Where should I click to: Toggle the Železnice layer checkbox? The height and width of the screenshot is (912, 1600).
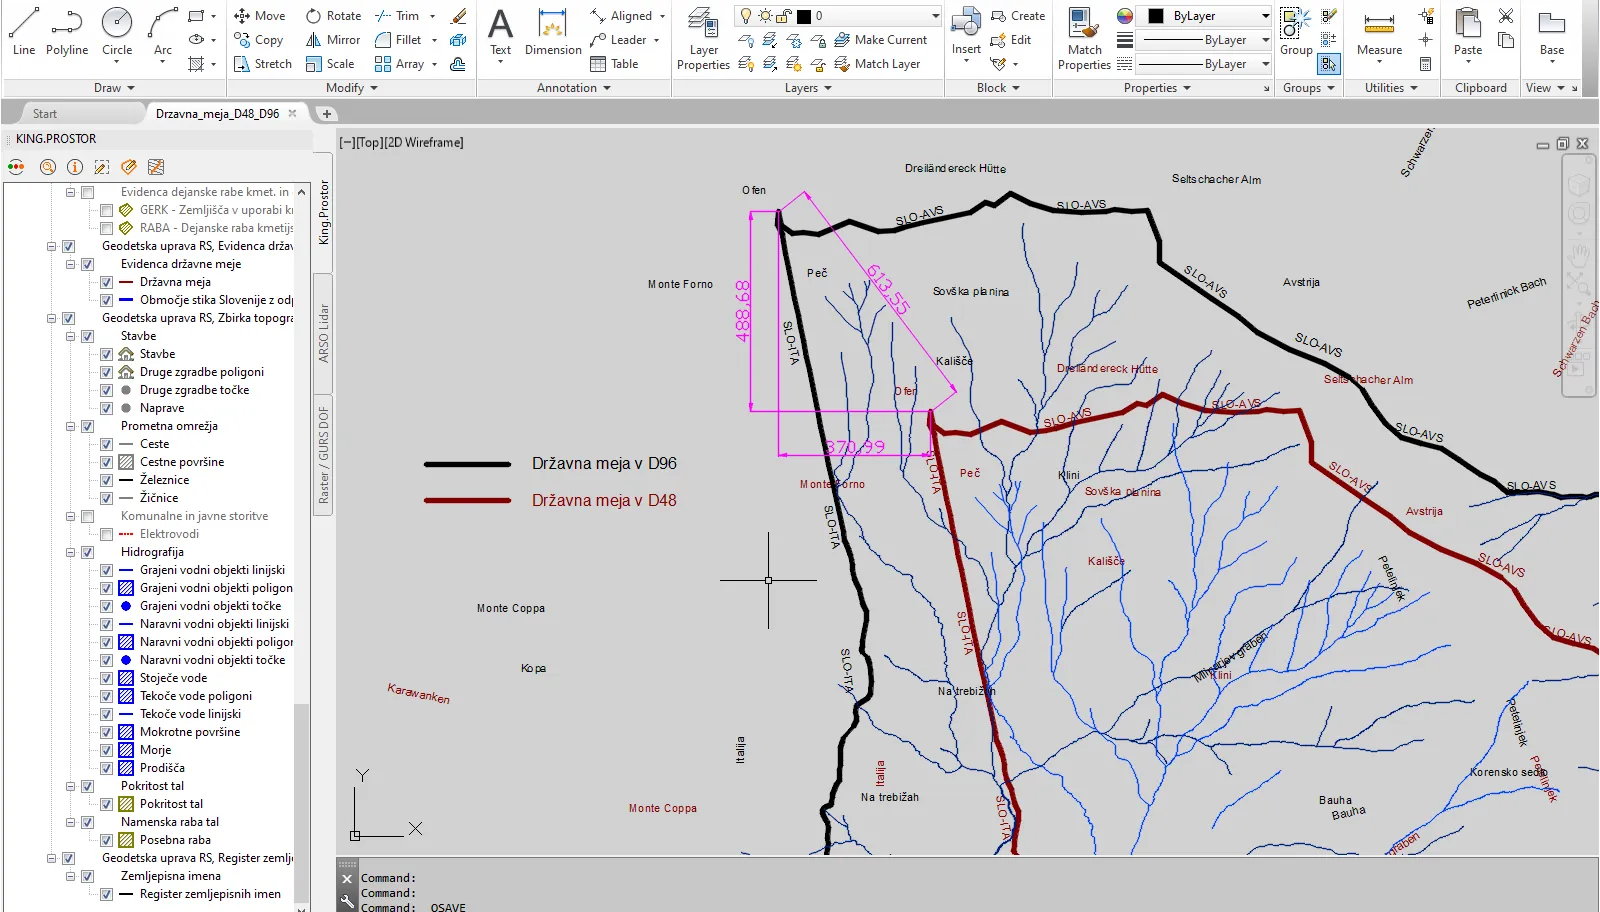click(x=106, y=480)
